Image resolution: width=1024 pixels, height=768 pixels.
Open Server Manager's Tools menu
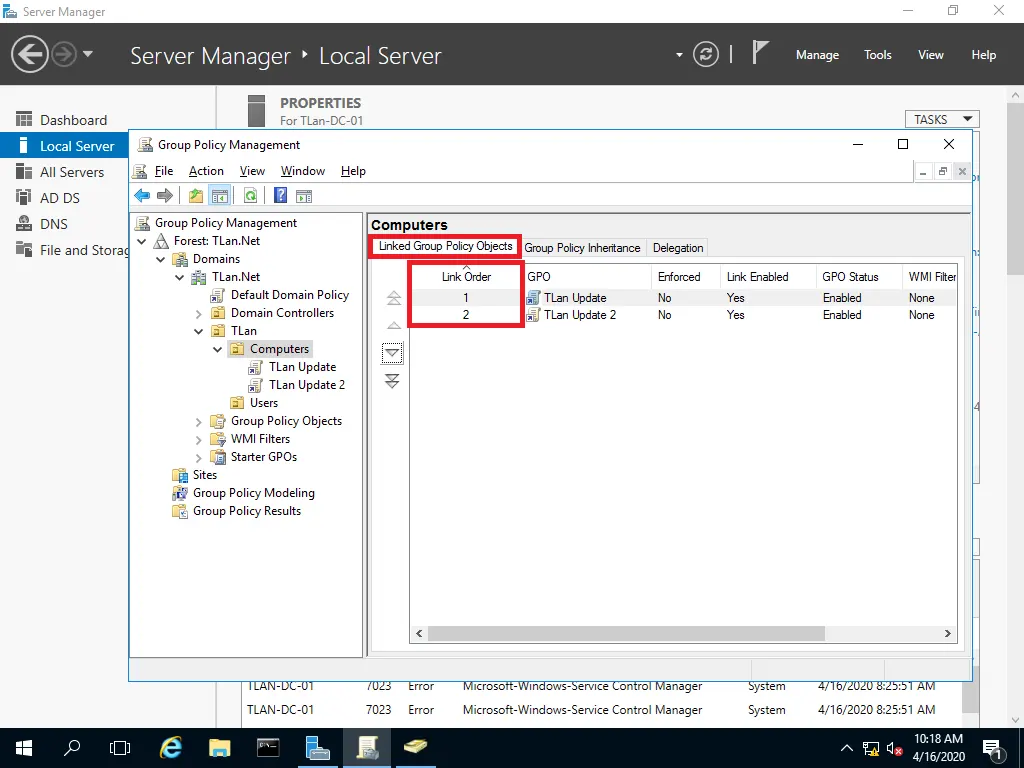pos(878,55)
